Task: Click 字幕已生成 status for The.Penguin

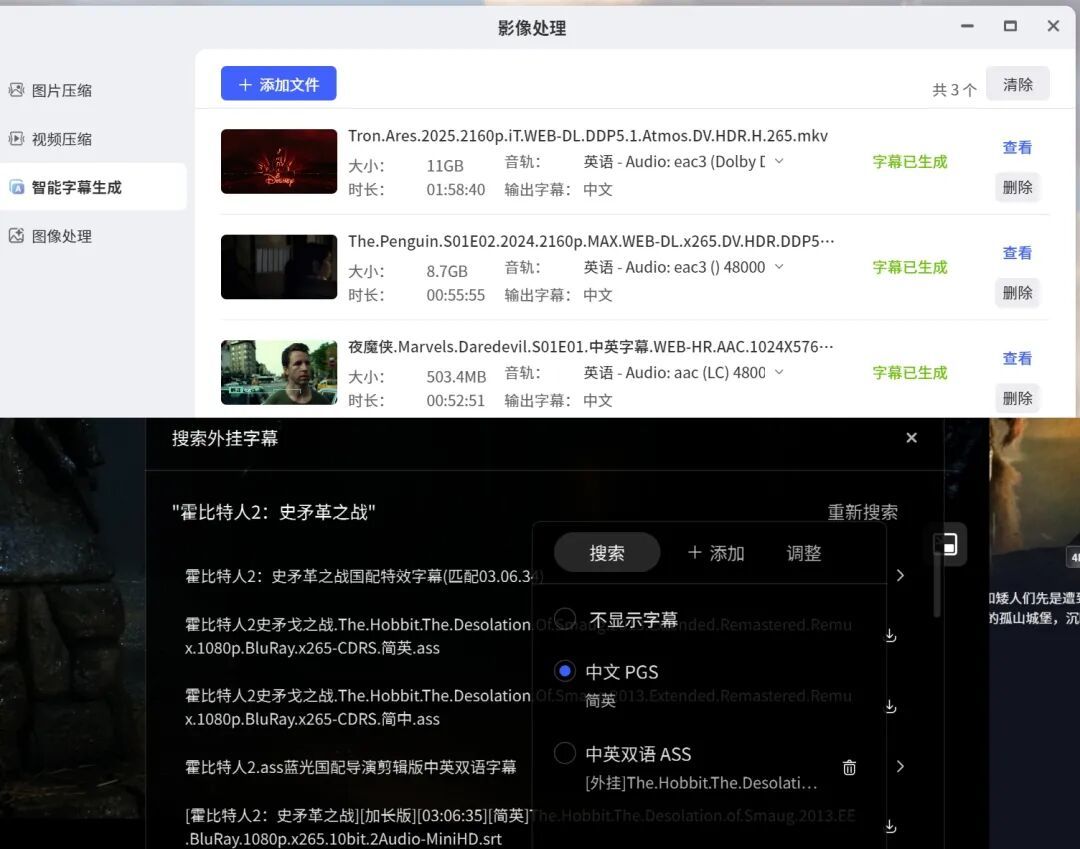Action: tap(909, 267)
